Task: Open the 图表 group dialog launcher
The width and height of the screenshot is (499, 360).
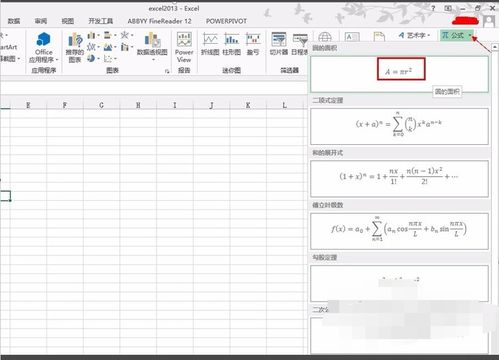Action: pos(167,71)
